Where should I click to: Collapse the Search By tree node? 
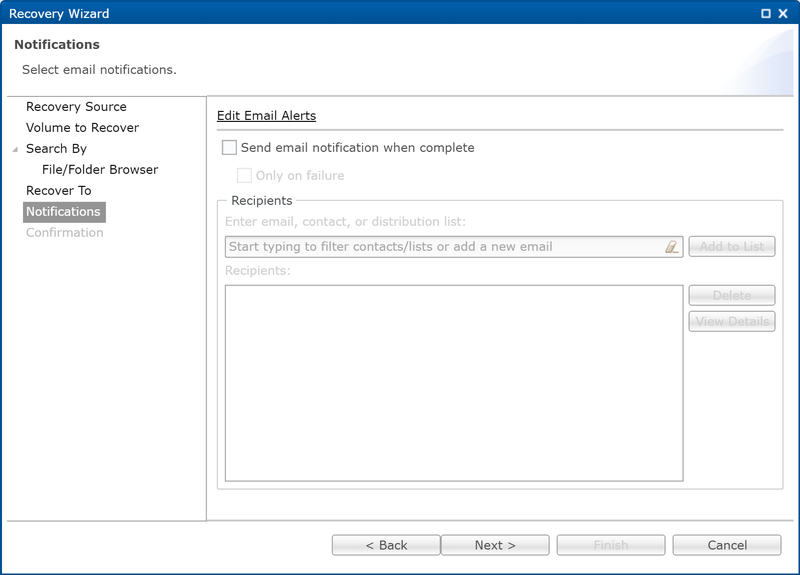click(15, 149)
